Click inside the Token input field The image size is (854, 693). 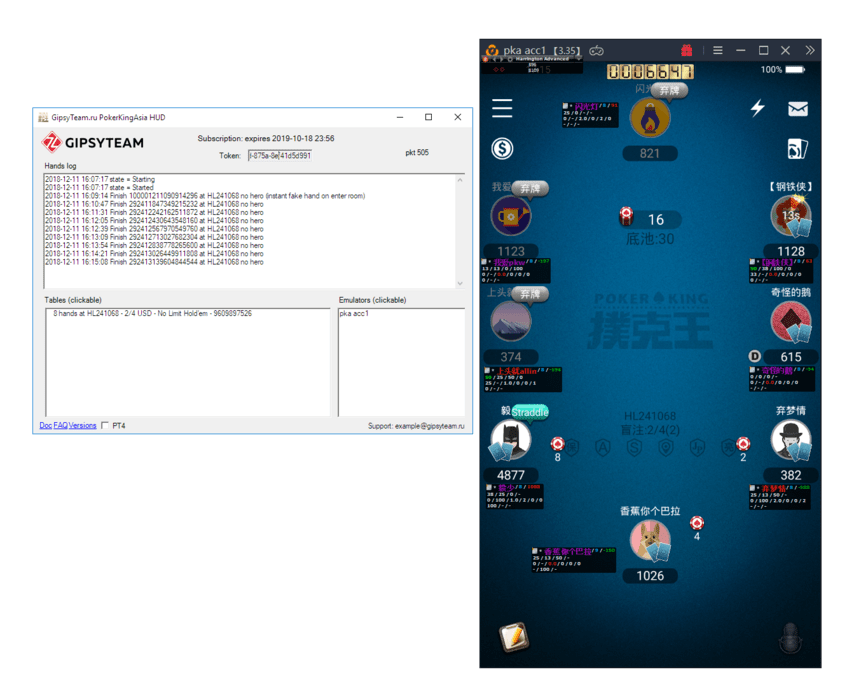pyautogui.click(x=279, y=155)
